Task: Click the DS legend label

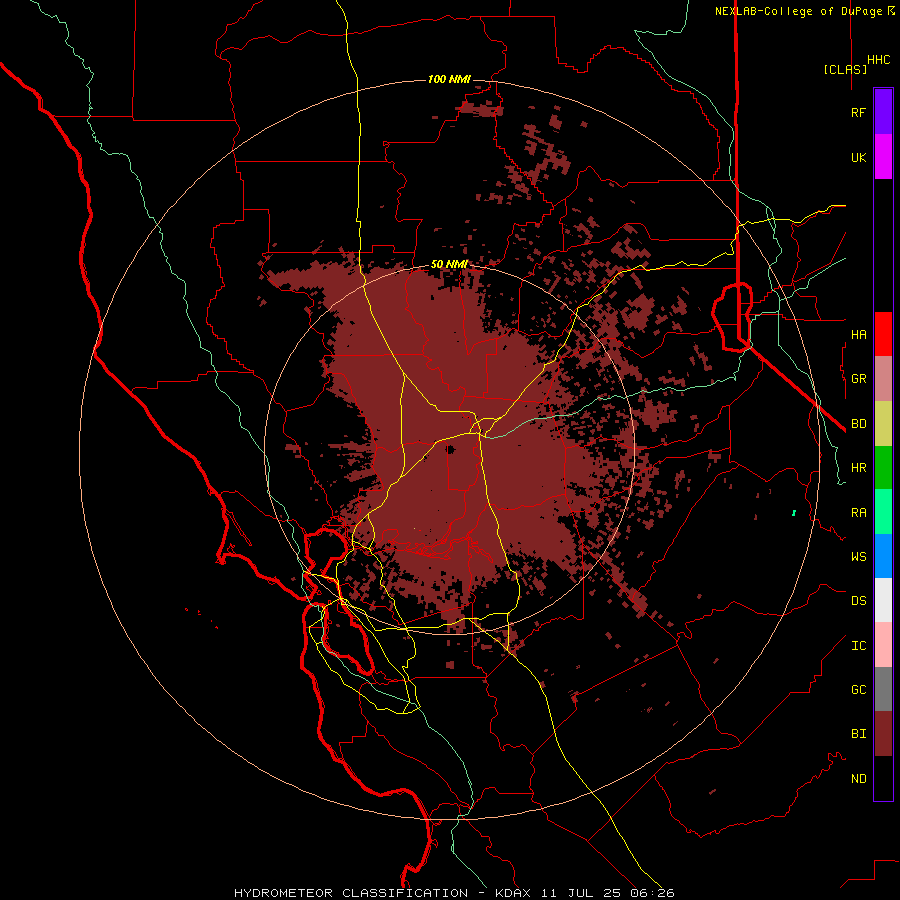Action: (x=858, y=601)
